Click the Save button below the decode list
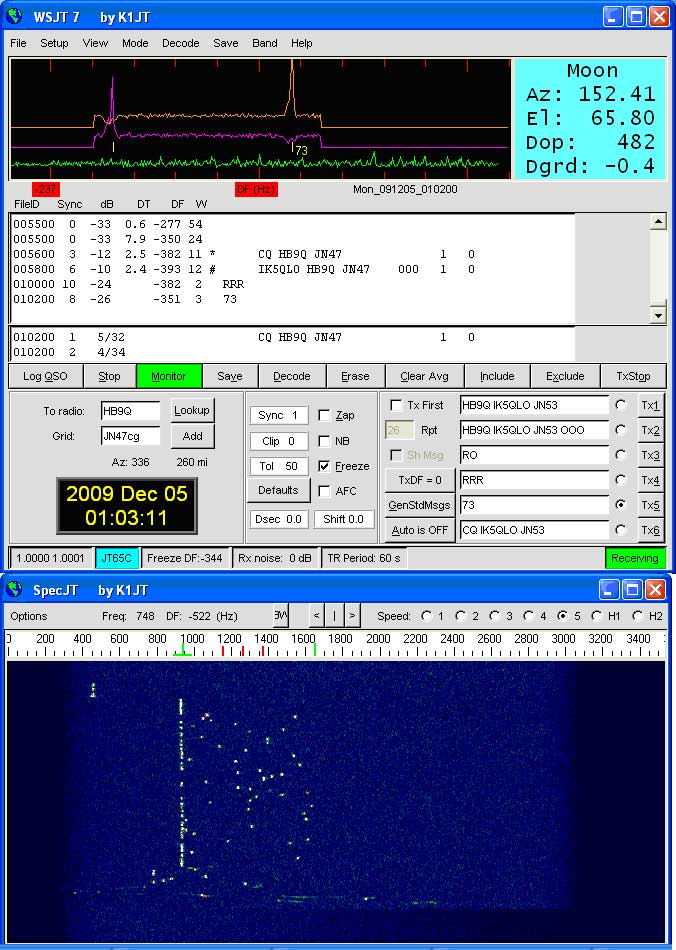The width and height of the screenshot is (676, 950). click(230, 376)
